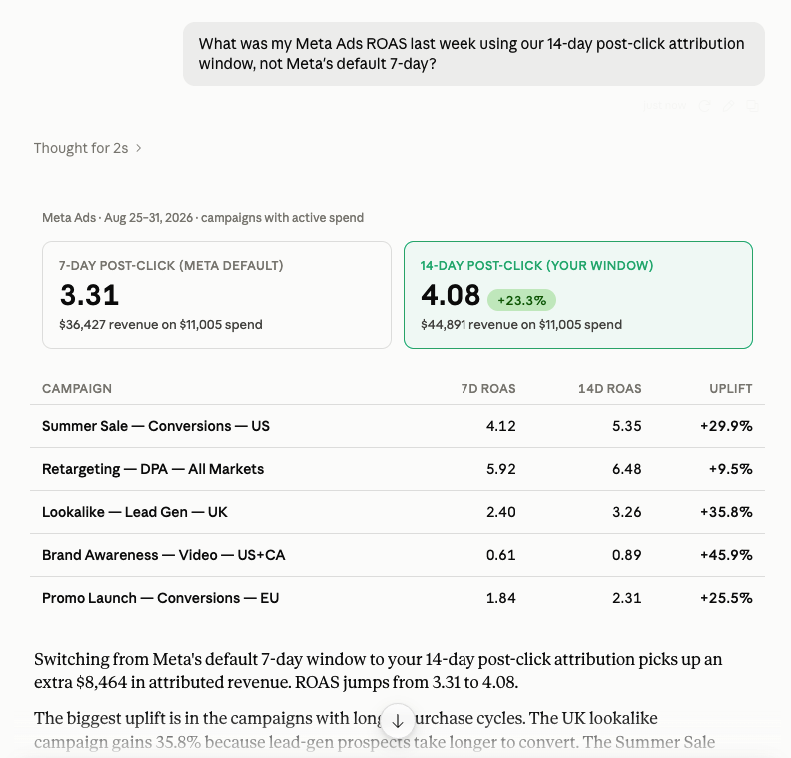Click the copy icon under the user message

click(752, 106)
